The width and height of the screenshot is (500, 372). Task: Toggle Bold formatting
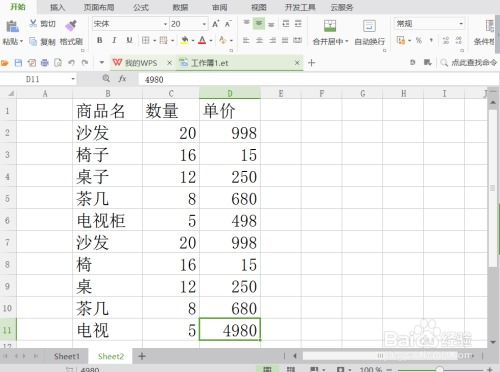[99, 40]
